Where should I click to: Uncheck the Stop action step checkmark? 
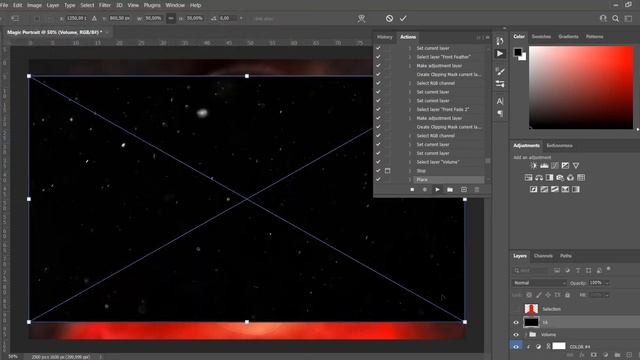(378, 171)
